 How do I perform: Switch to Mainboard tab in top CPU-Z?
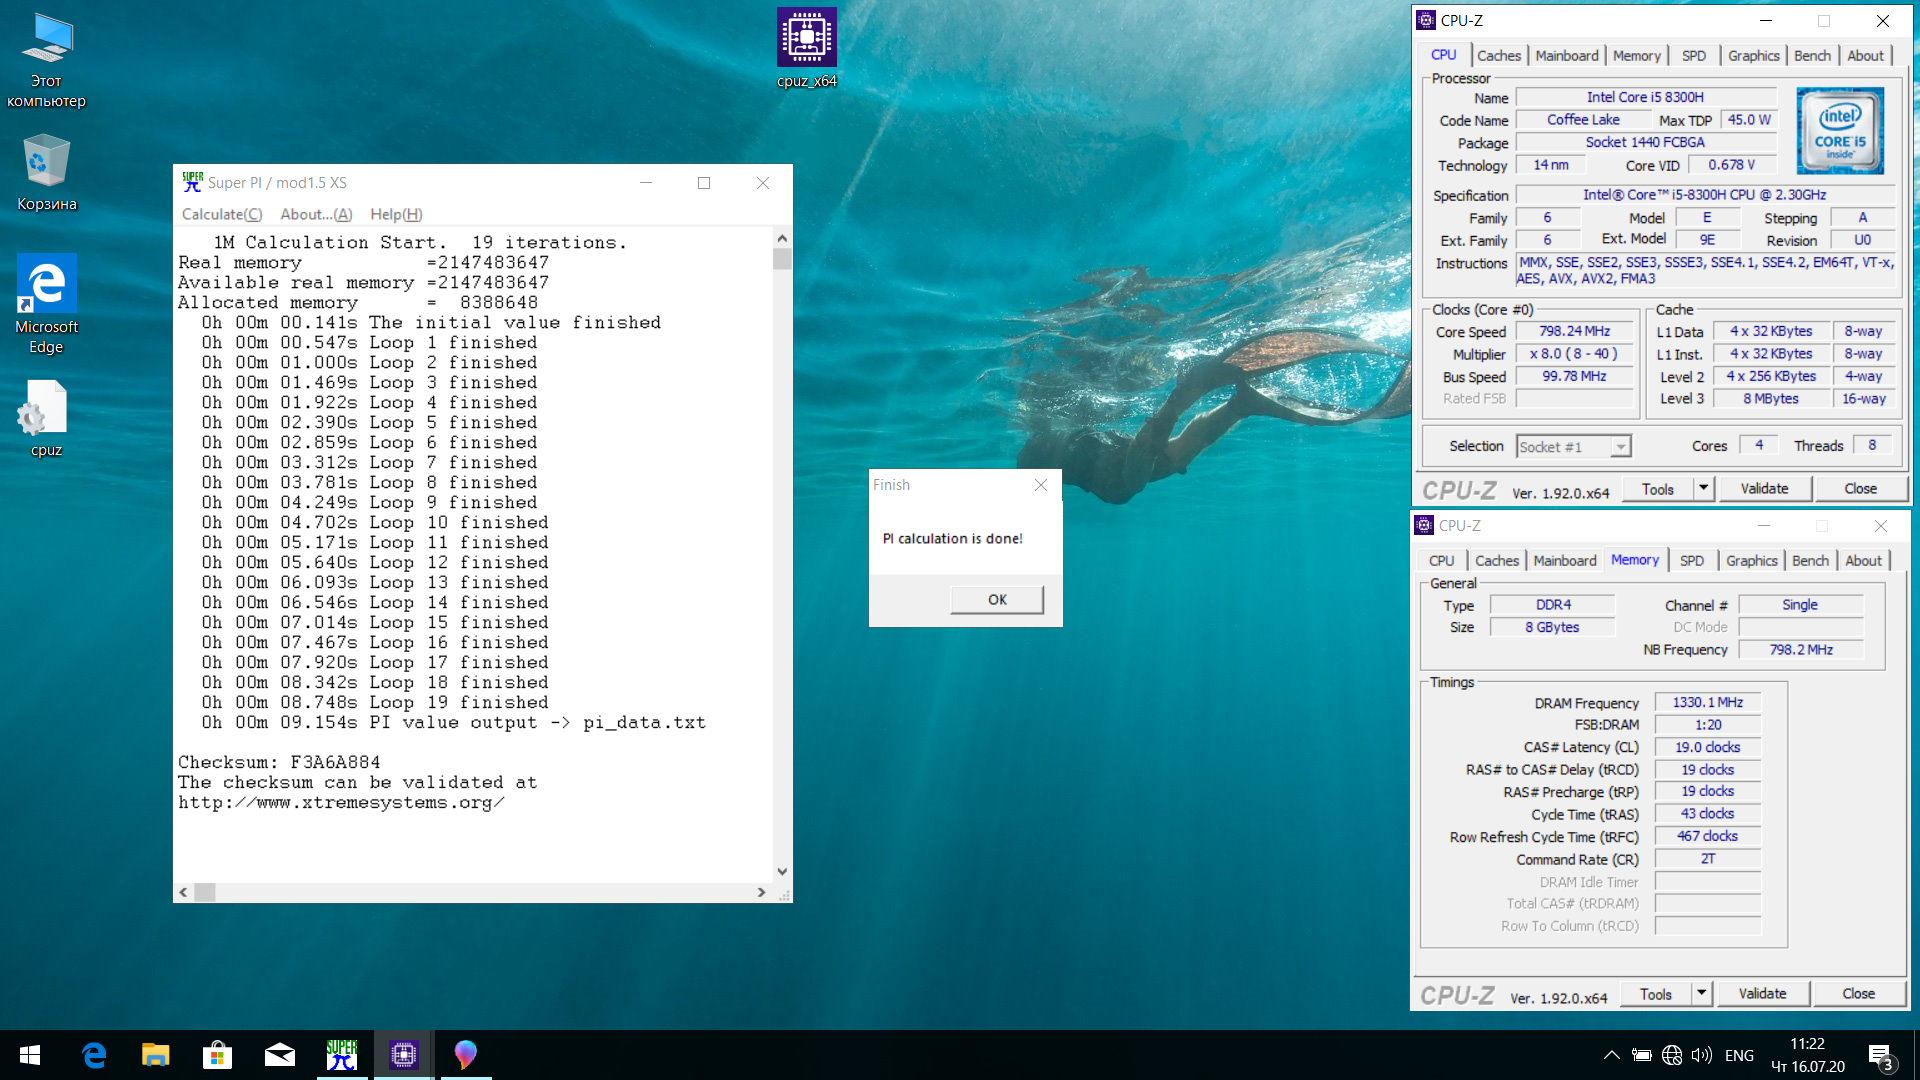point(1567,56)
